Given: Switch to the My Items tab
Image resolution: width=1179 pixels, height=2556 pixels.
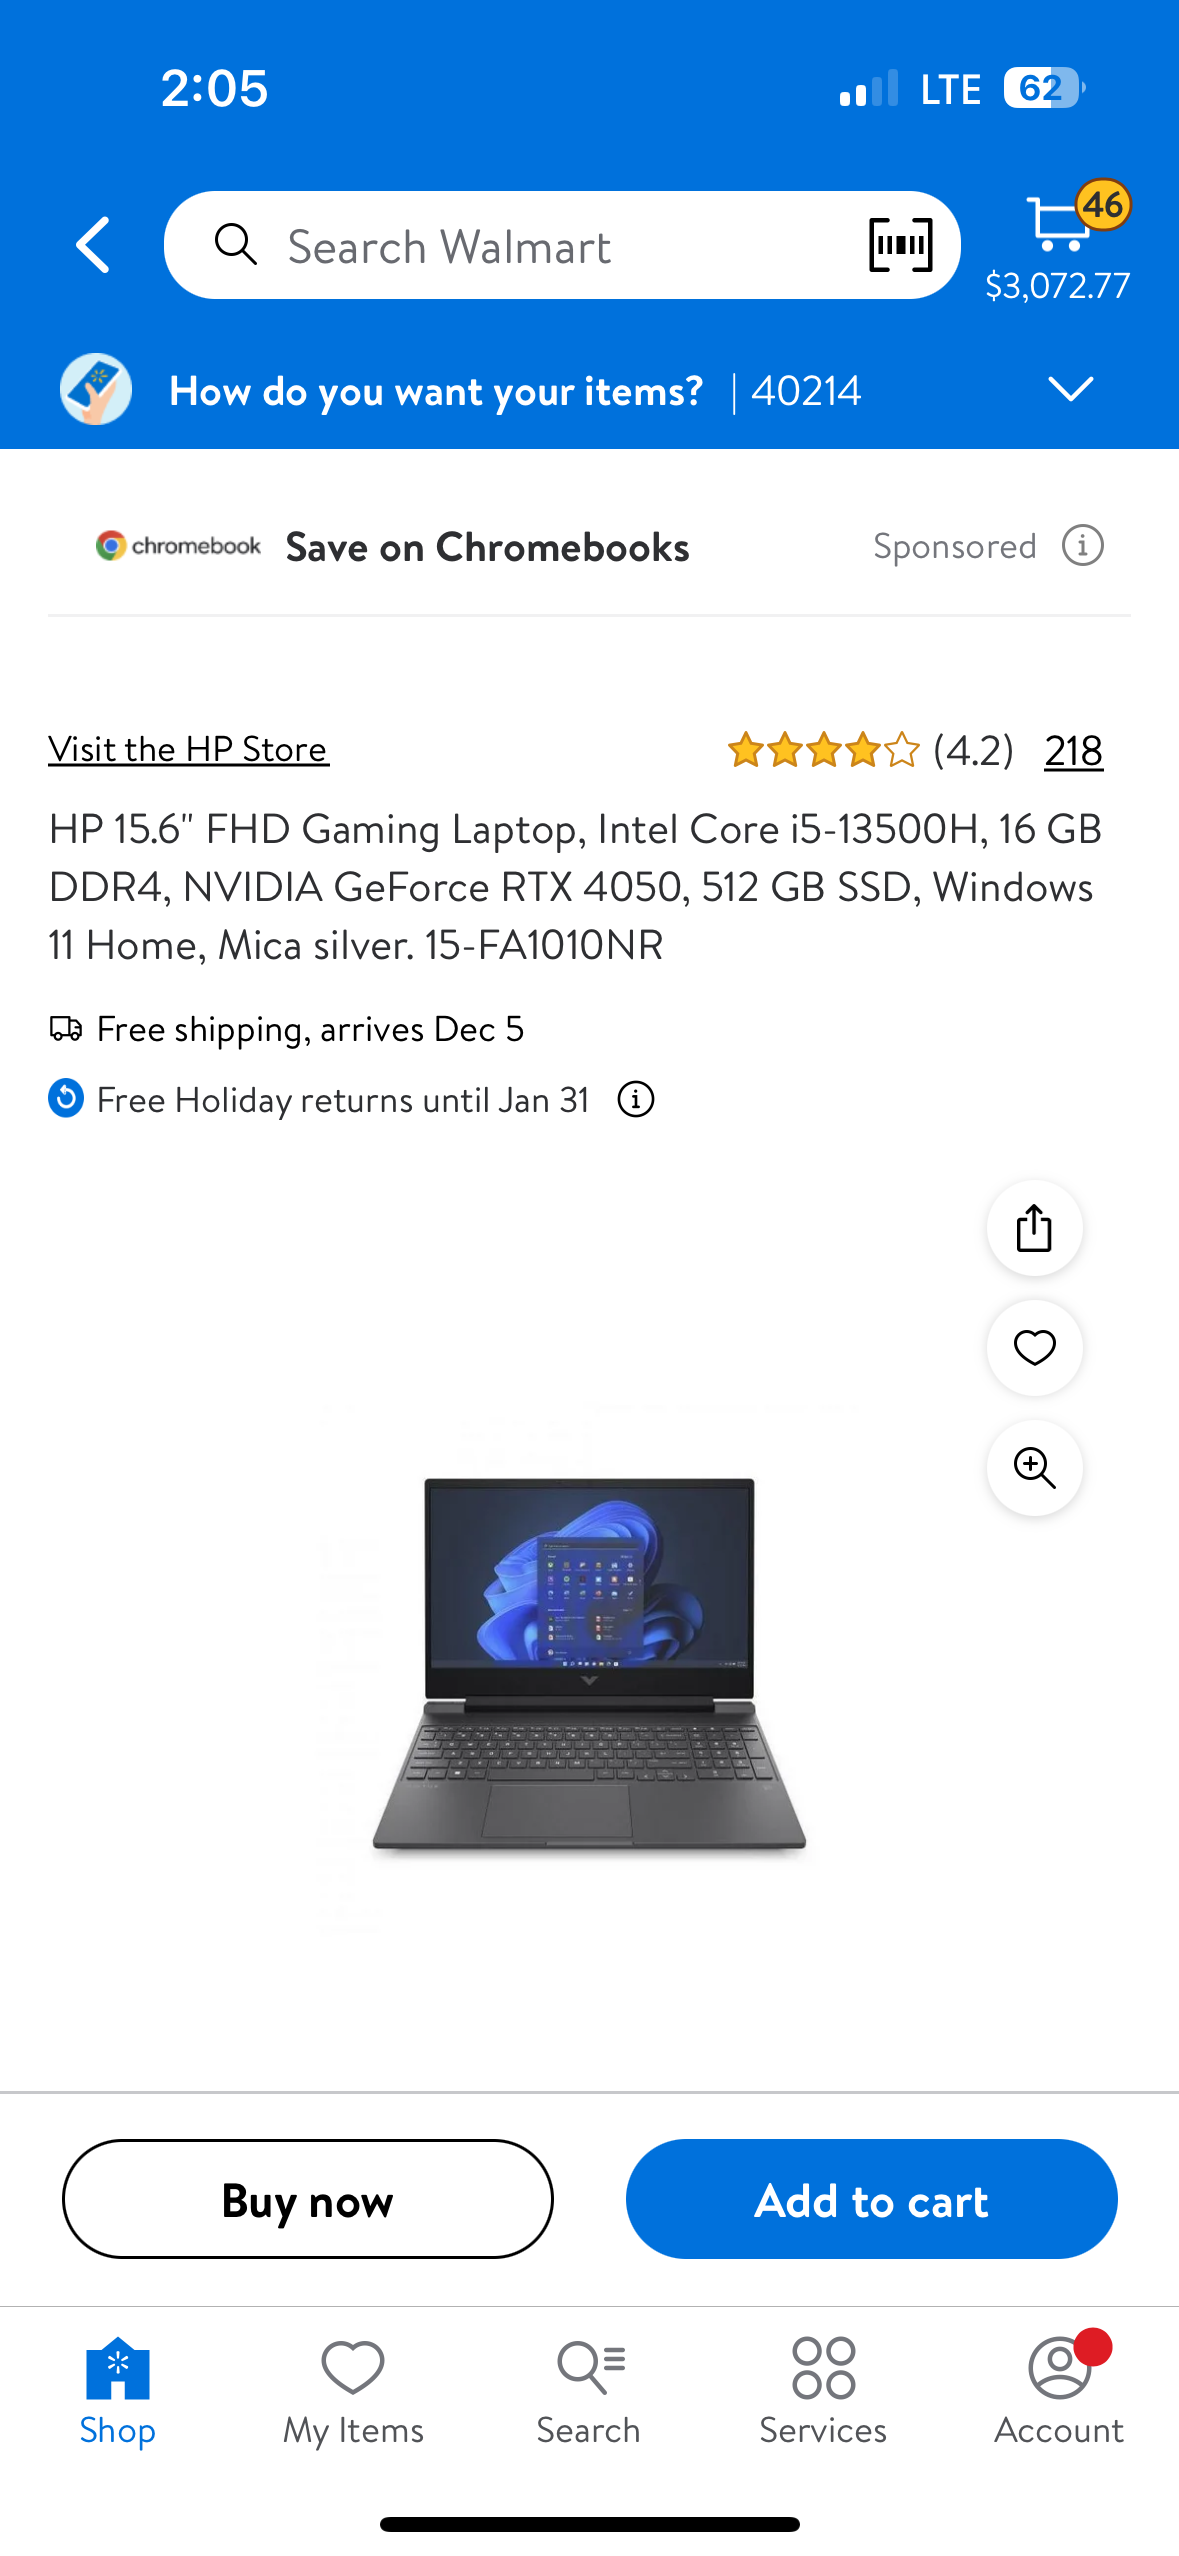Looking at the screenshot, I should coord(353,2393).
